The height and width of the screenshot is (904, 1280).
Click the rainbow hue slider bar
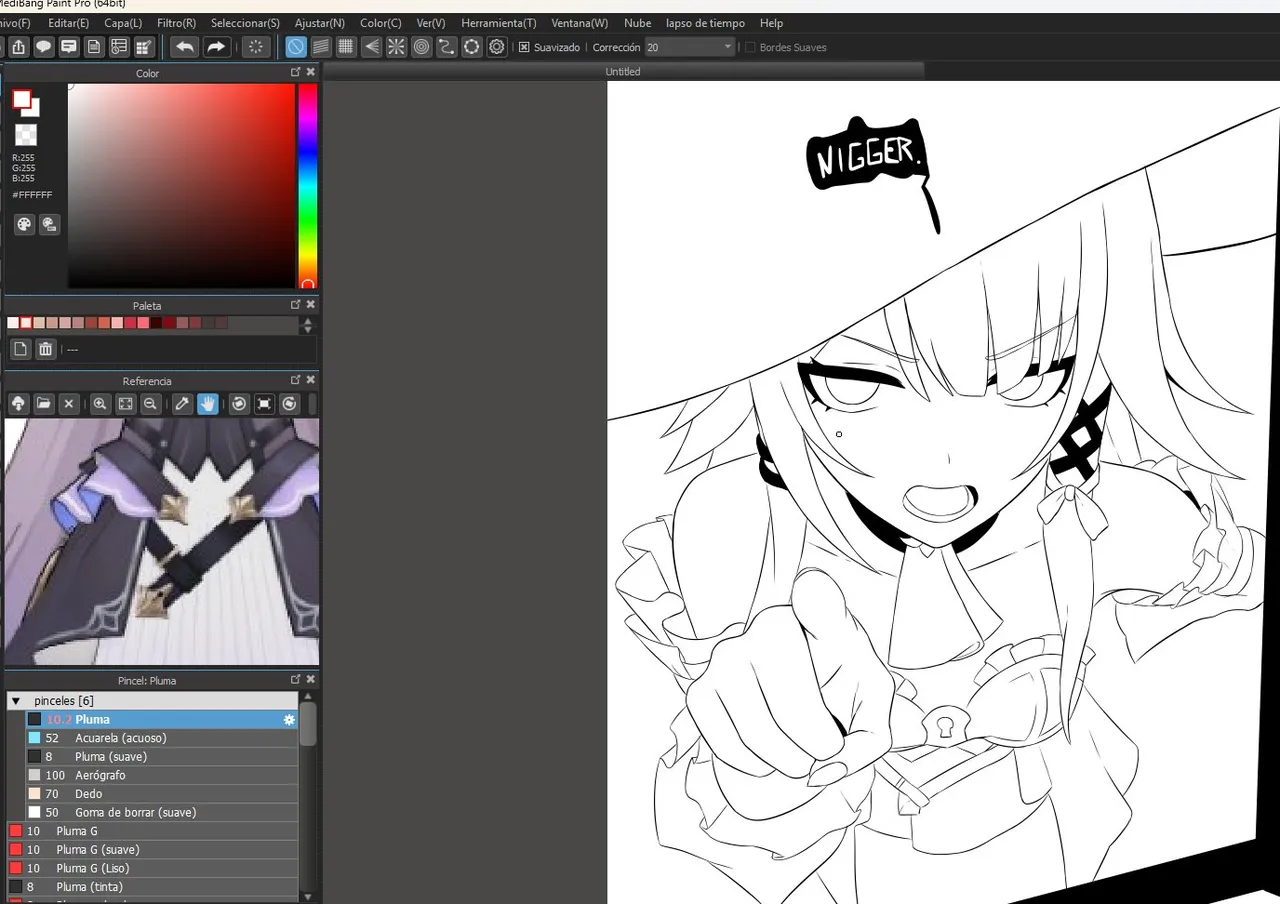pyautogui.click(x=307, y=180)
